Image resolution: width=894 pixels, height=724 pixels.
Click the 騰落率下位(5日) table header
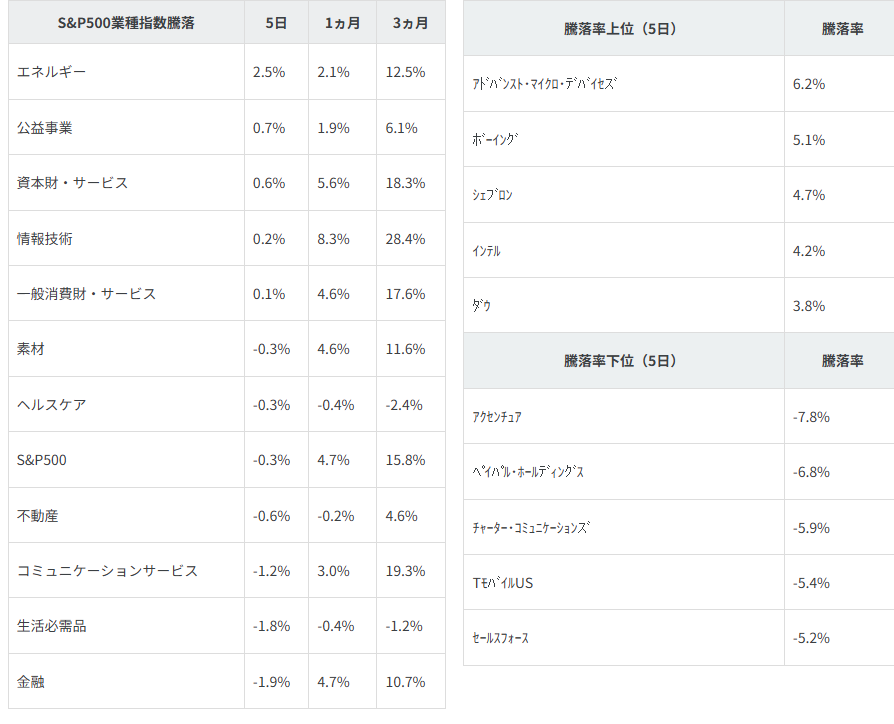click(621, 361)
